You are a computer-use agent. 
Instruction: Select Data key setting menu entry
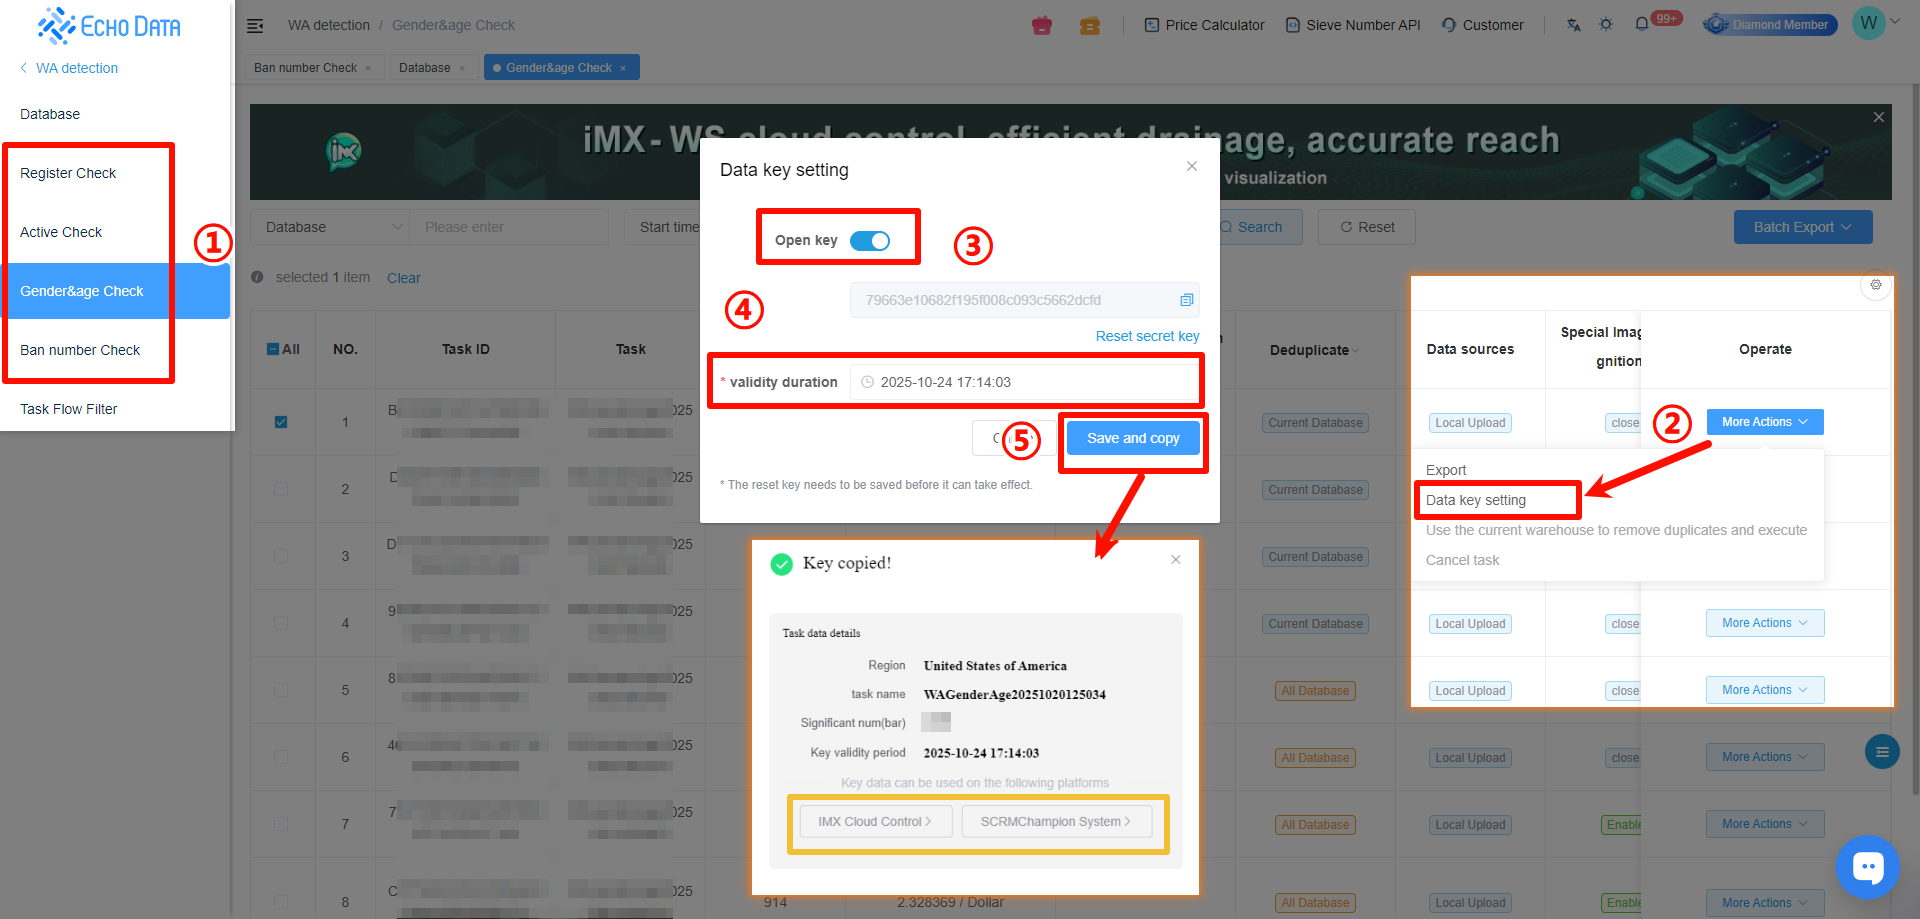pos(1475,500)
